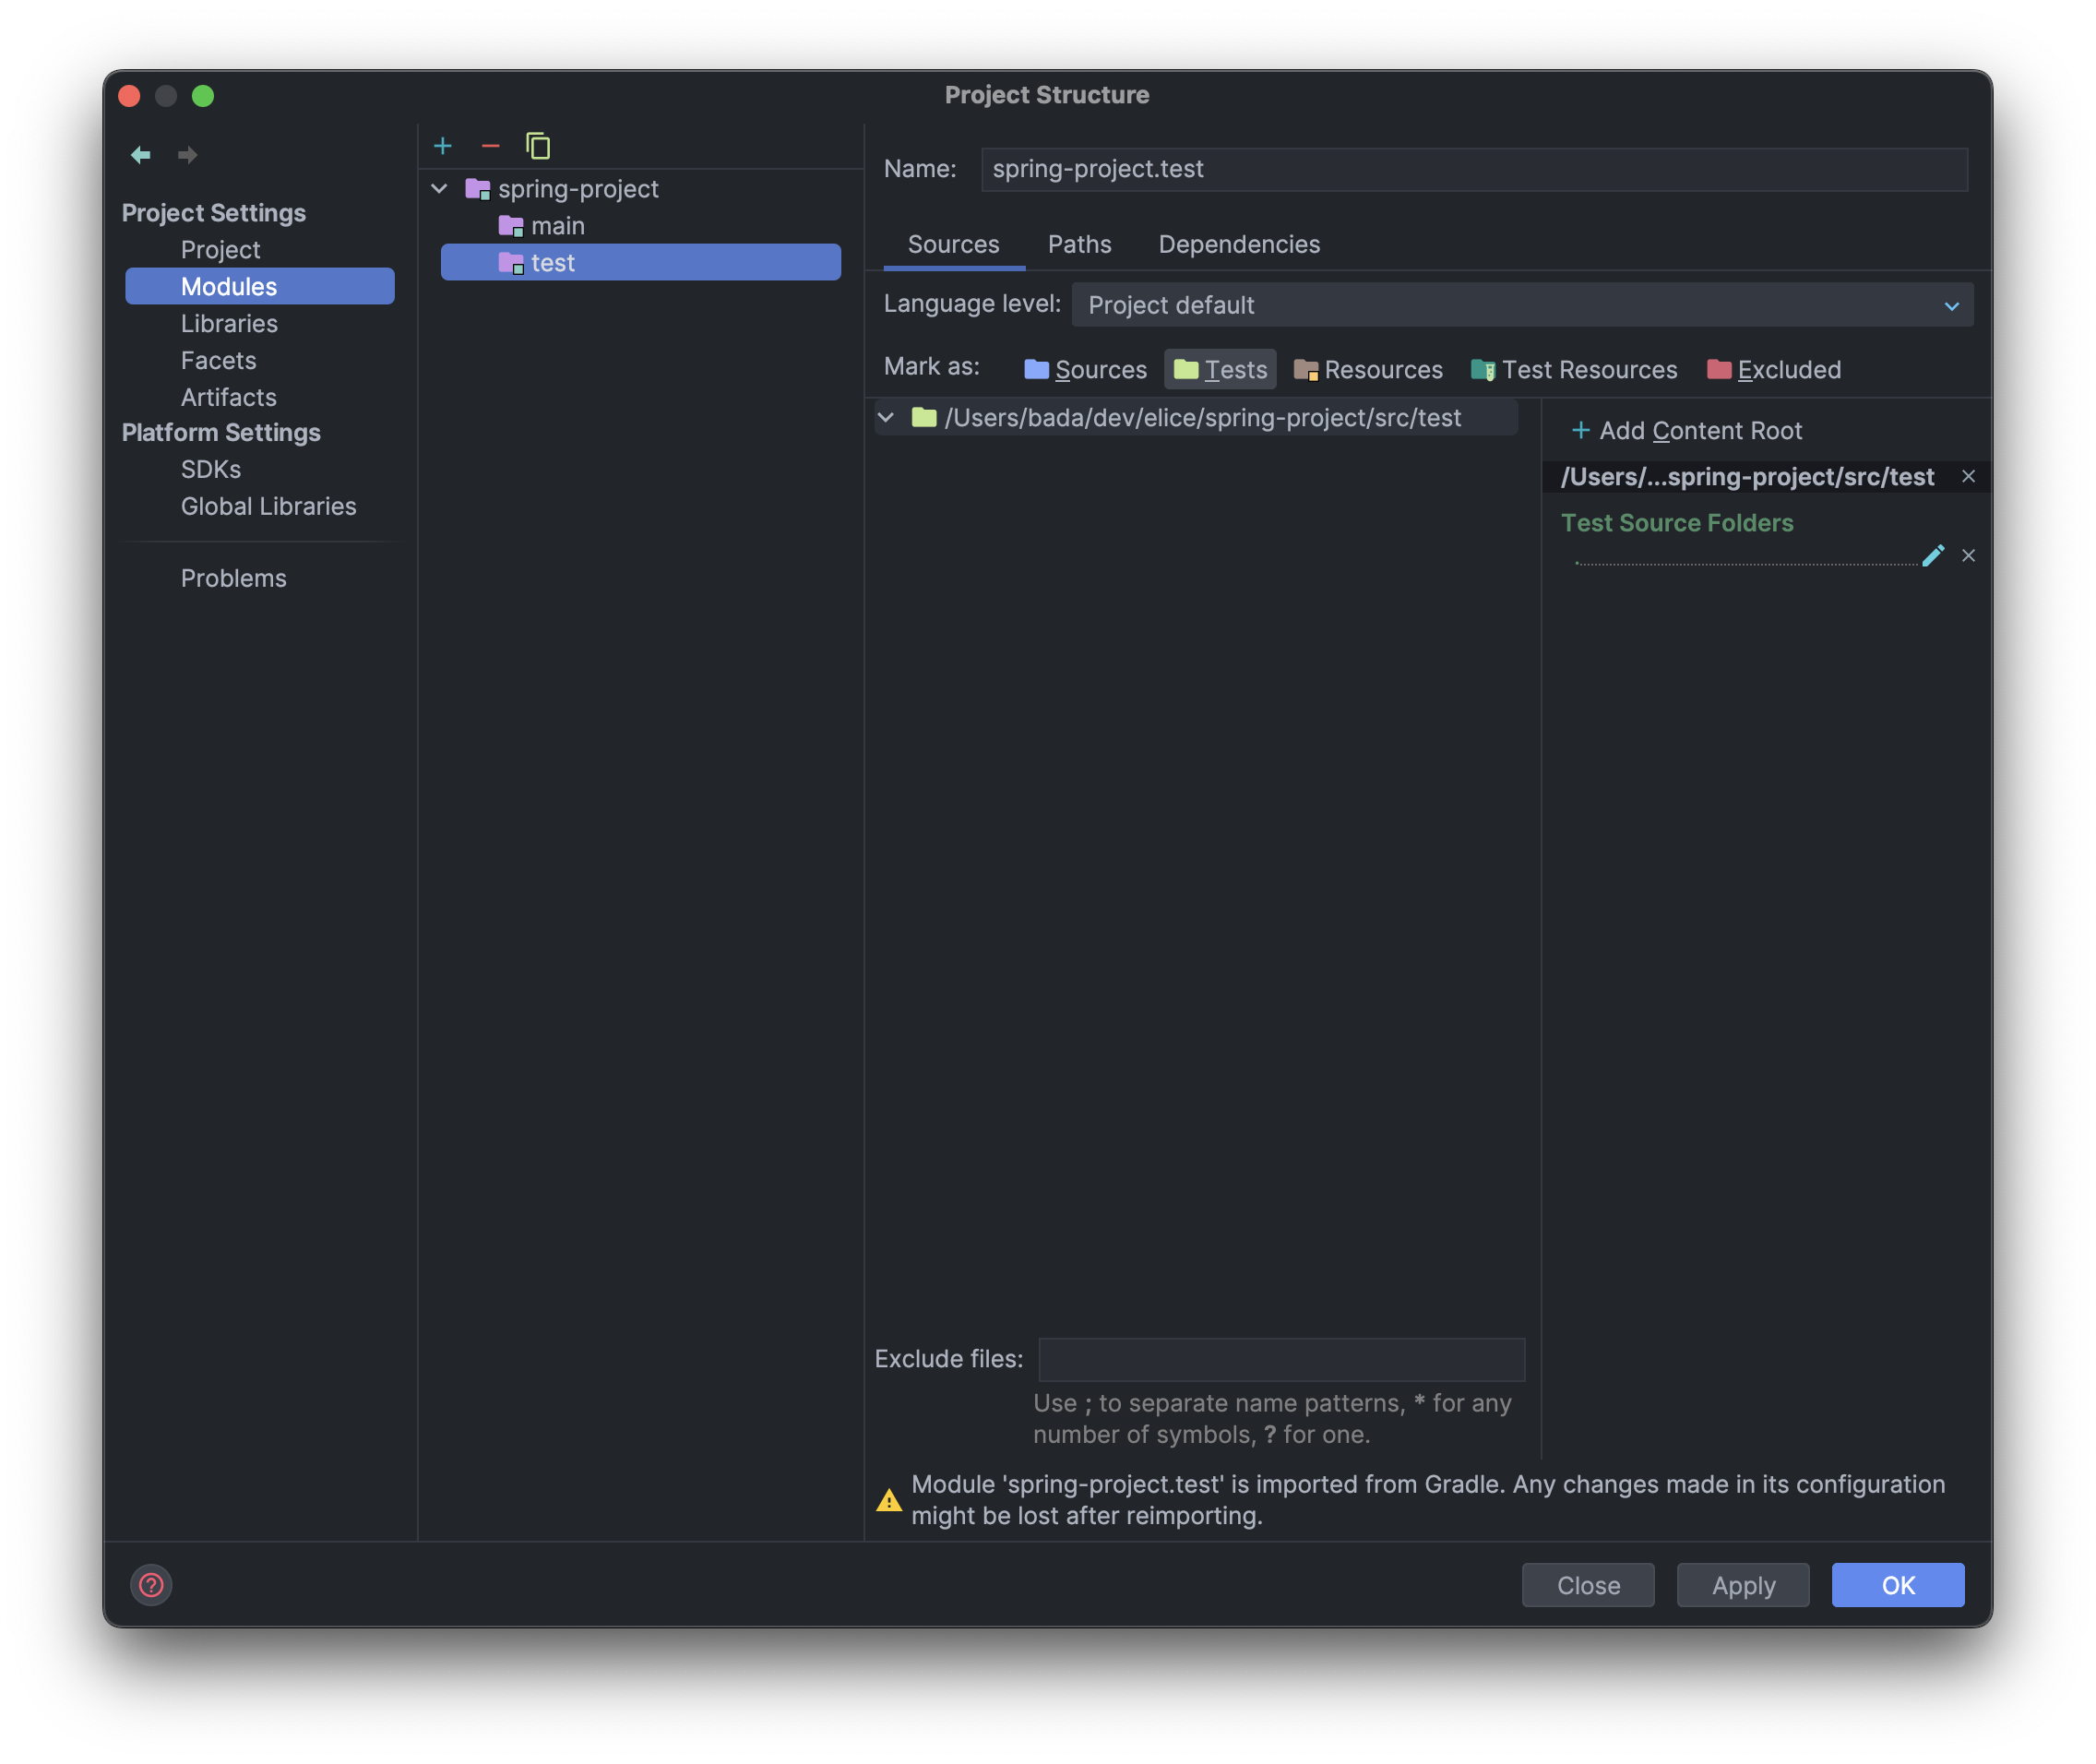Click the Exclude files input field
This screenshot has height=1764, width=2096.
pyautogui.click(x=1281, y=1359)
